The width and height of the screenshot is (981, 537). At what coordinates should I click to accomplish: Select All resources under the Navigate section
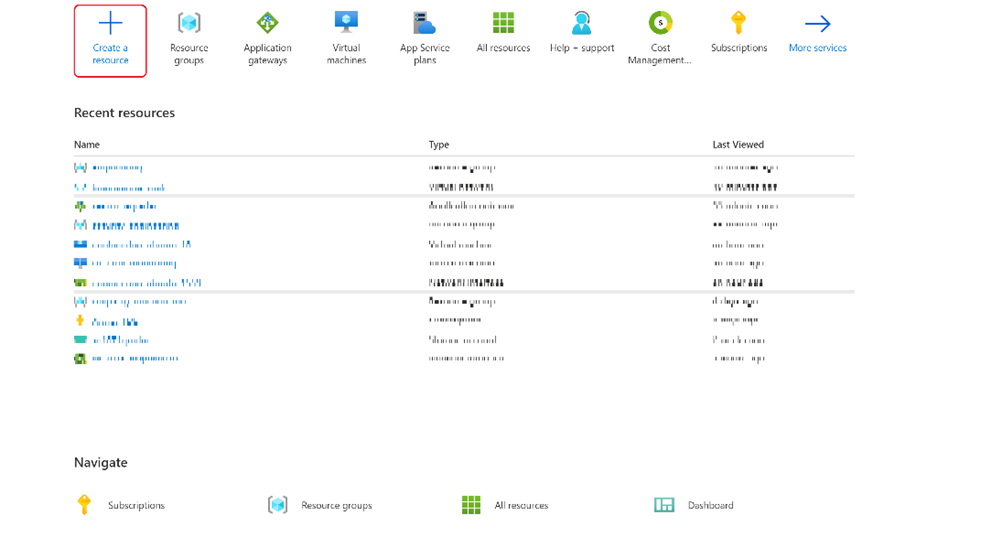[x=521, y=506]
